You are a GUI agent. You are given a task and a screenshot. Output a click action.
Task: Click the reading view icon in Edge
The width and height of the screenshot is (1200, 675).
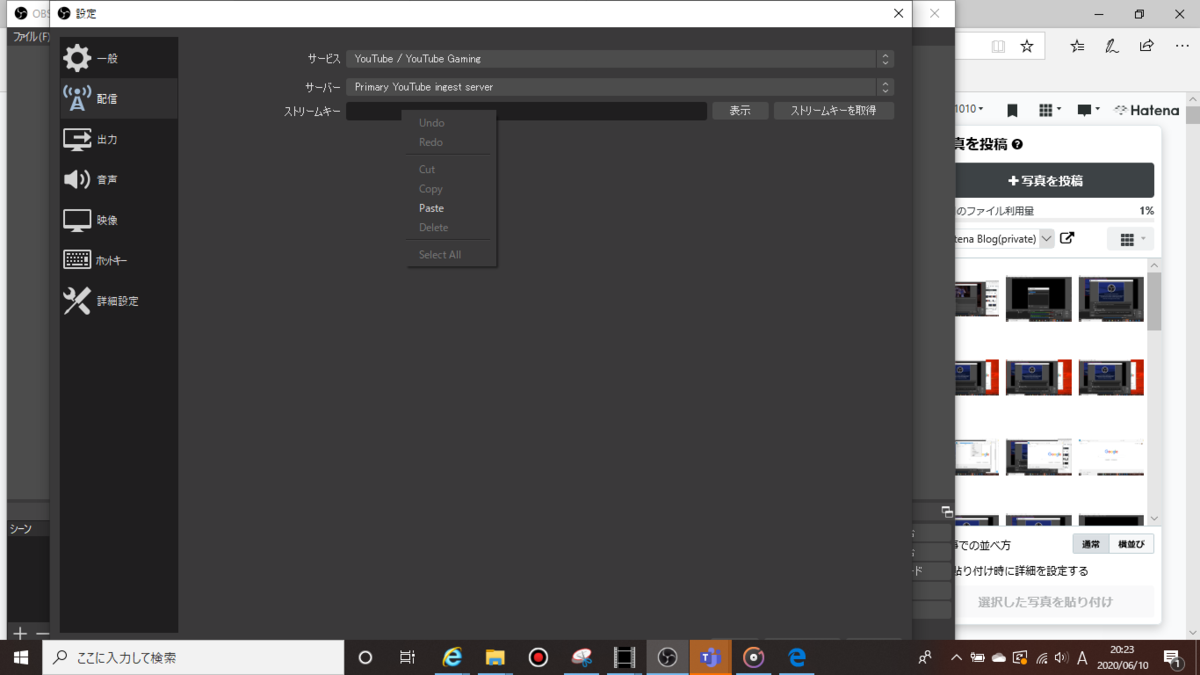(x=998, y=46)
